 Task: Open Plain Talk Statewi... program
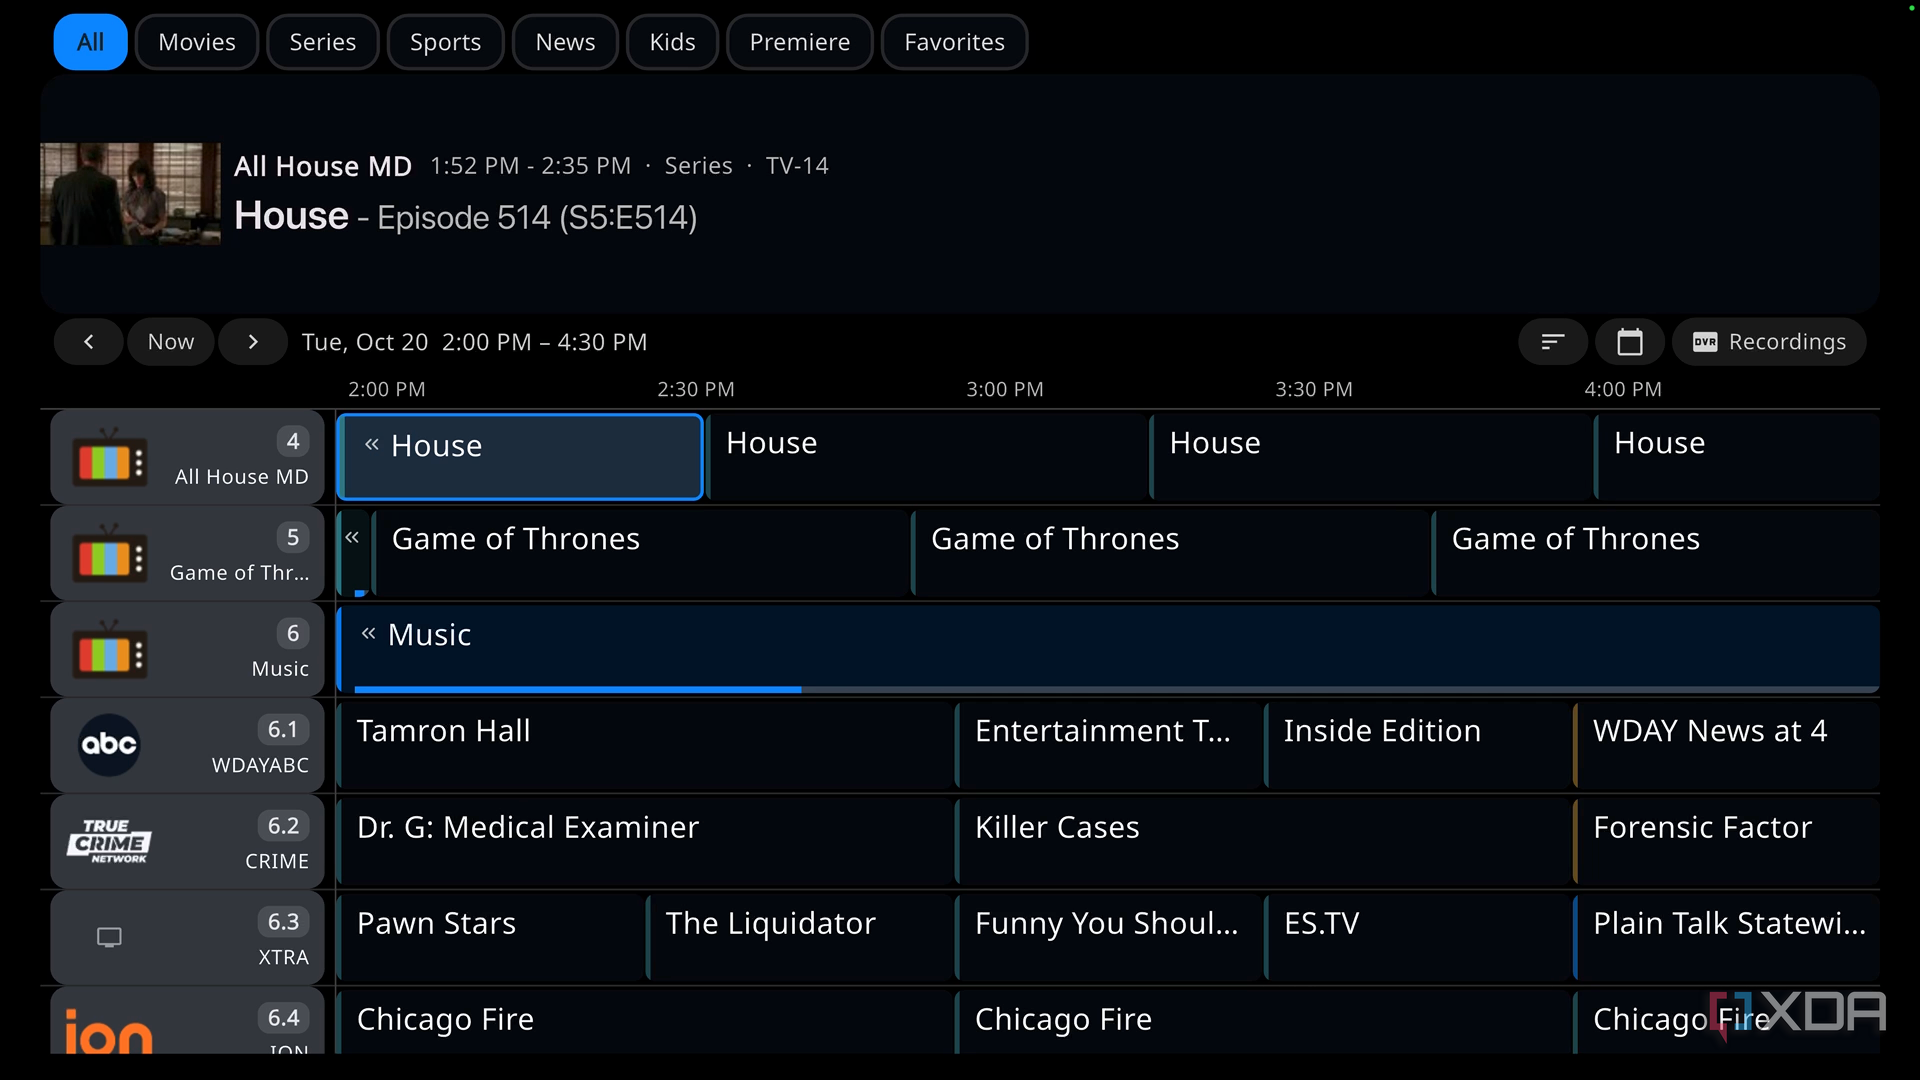tap(1727, 937)
